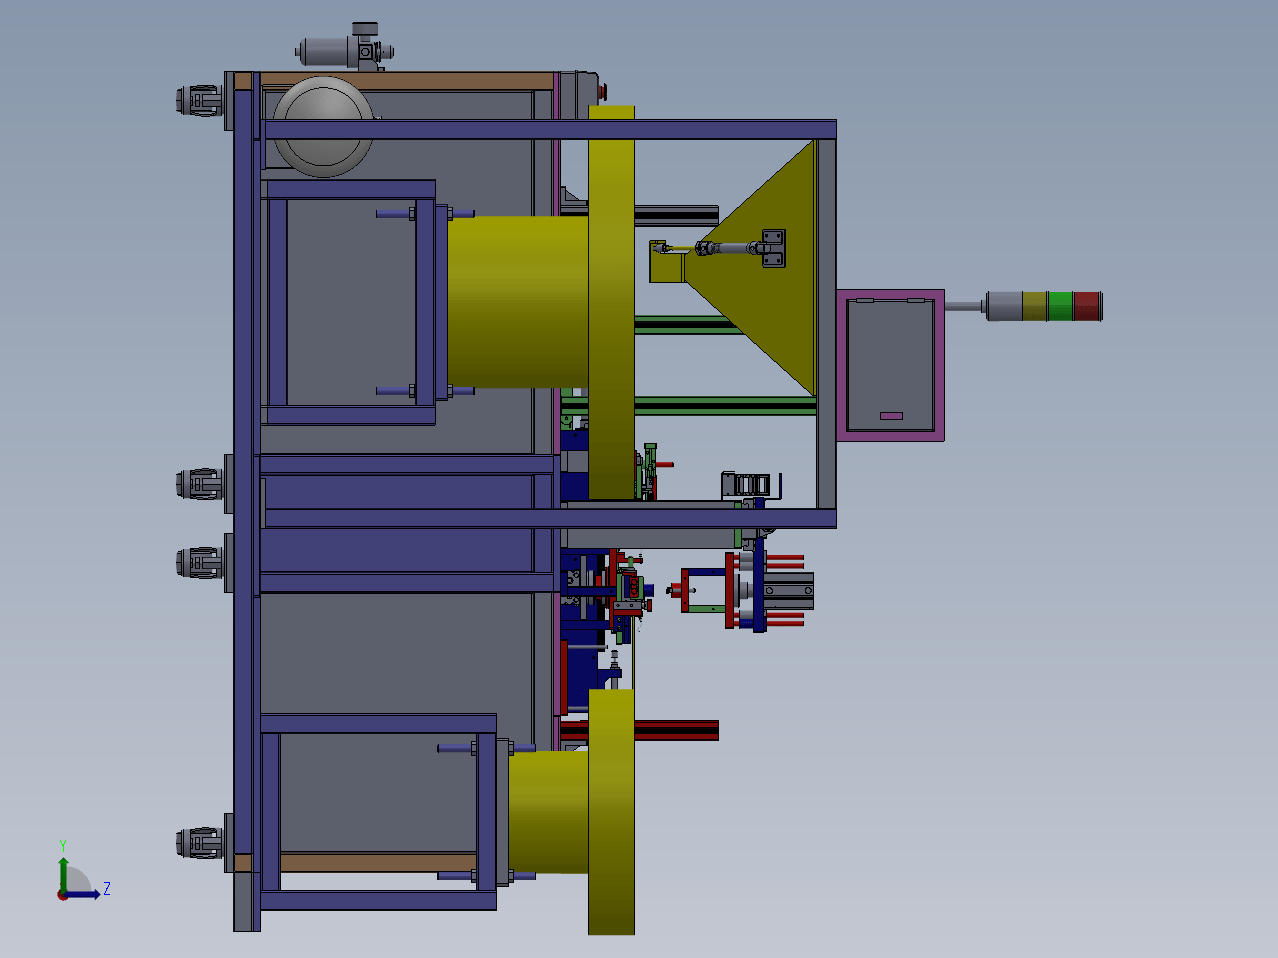This screenshot has width=1278, height=958.
Task: Click the Z axis label of the triad
Action: (x=107, y=888)
